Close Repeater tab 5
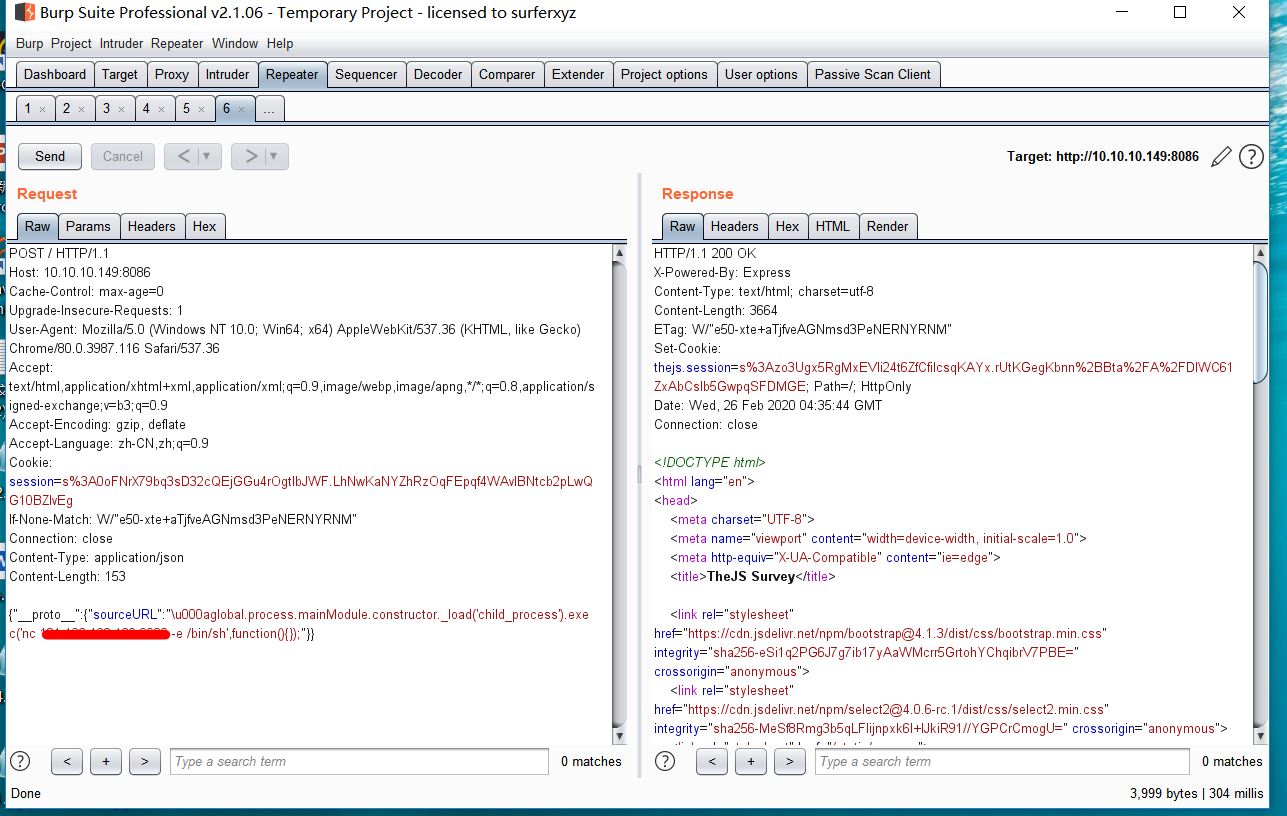Viewport: 1287px width, 816px height. coord(201,109)
